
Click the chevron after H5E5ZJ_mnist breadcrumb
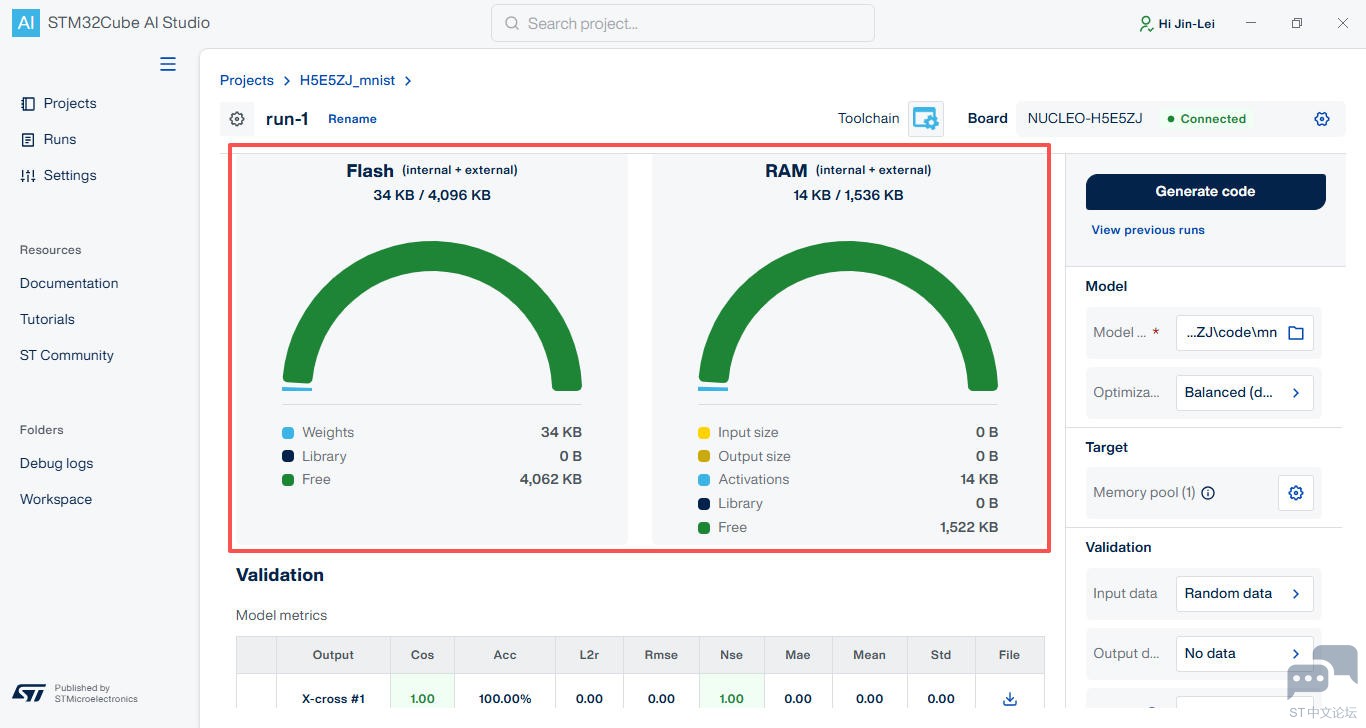pos(408,80)
